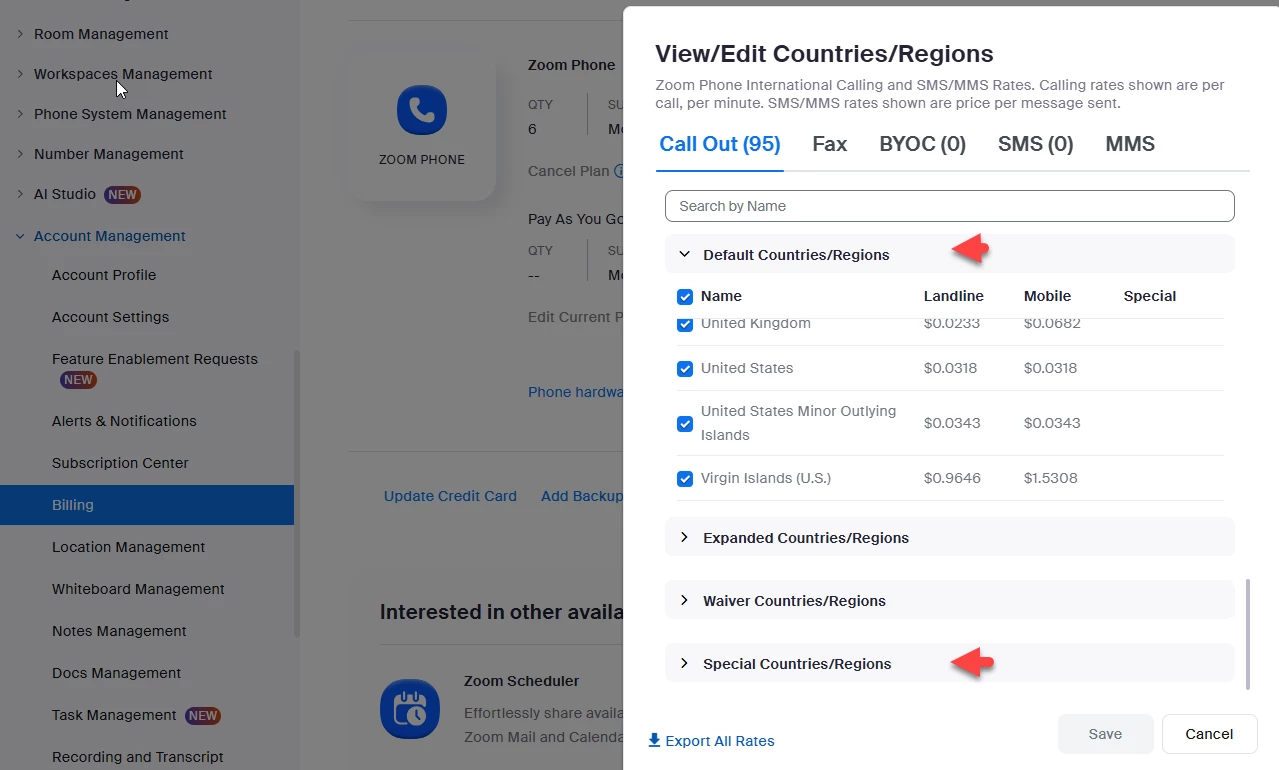
Task: Open Account Profile page
Action: [104, 275]
